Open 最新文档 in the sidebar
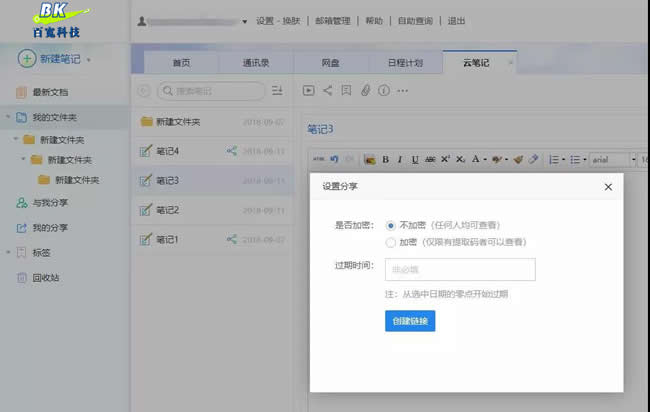This screenshot has height=412, width=650. [50, 92]
